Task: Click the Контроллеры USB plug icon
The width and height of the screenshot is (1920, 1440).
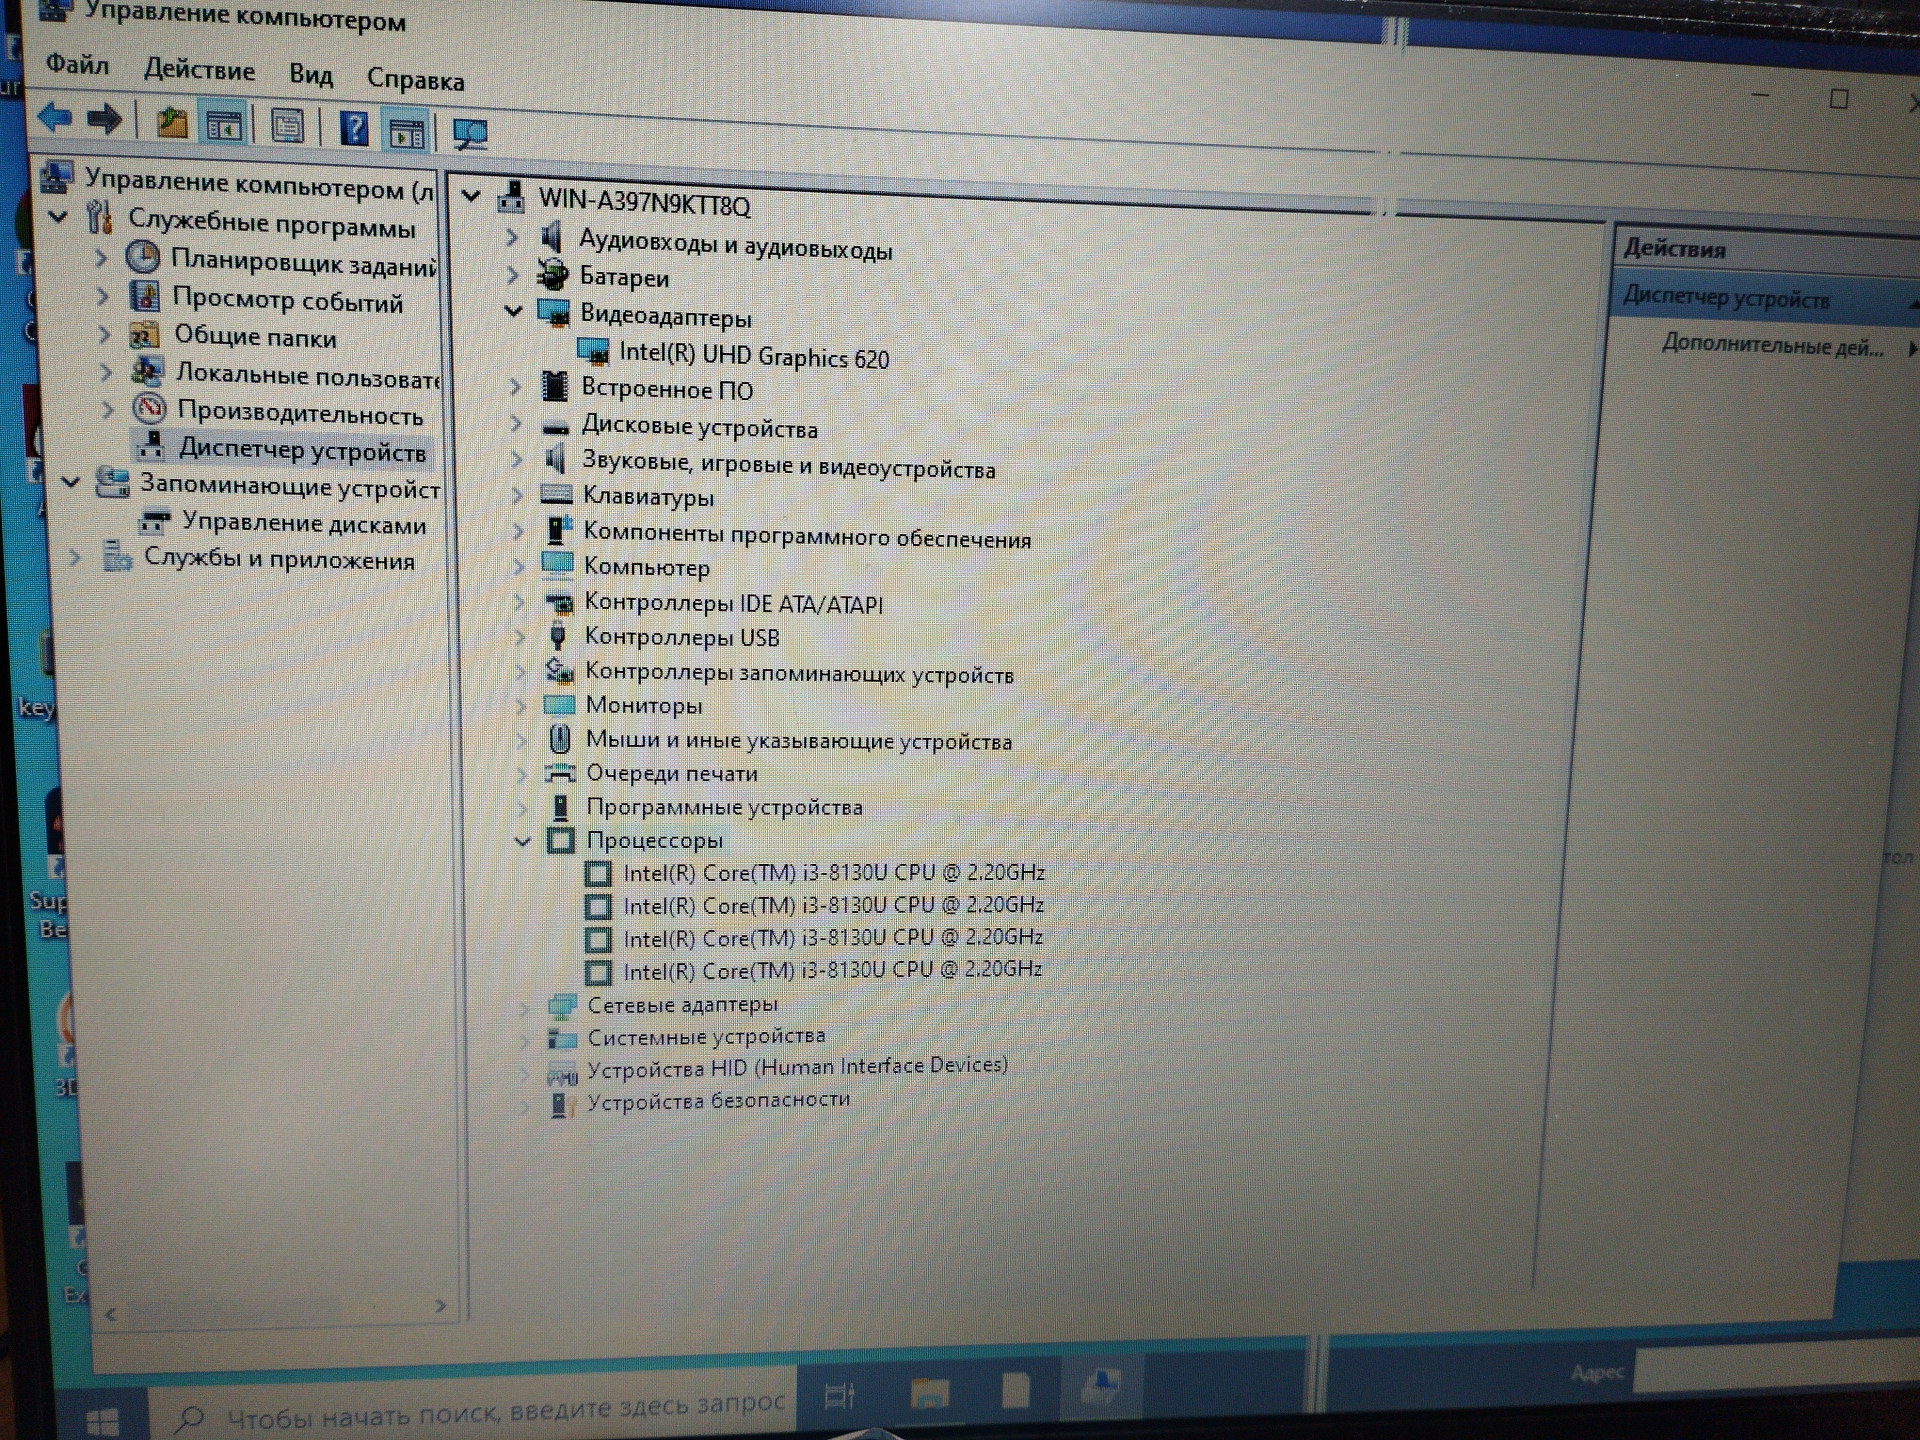Action: tap(558, 635)
